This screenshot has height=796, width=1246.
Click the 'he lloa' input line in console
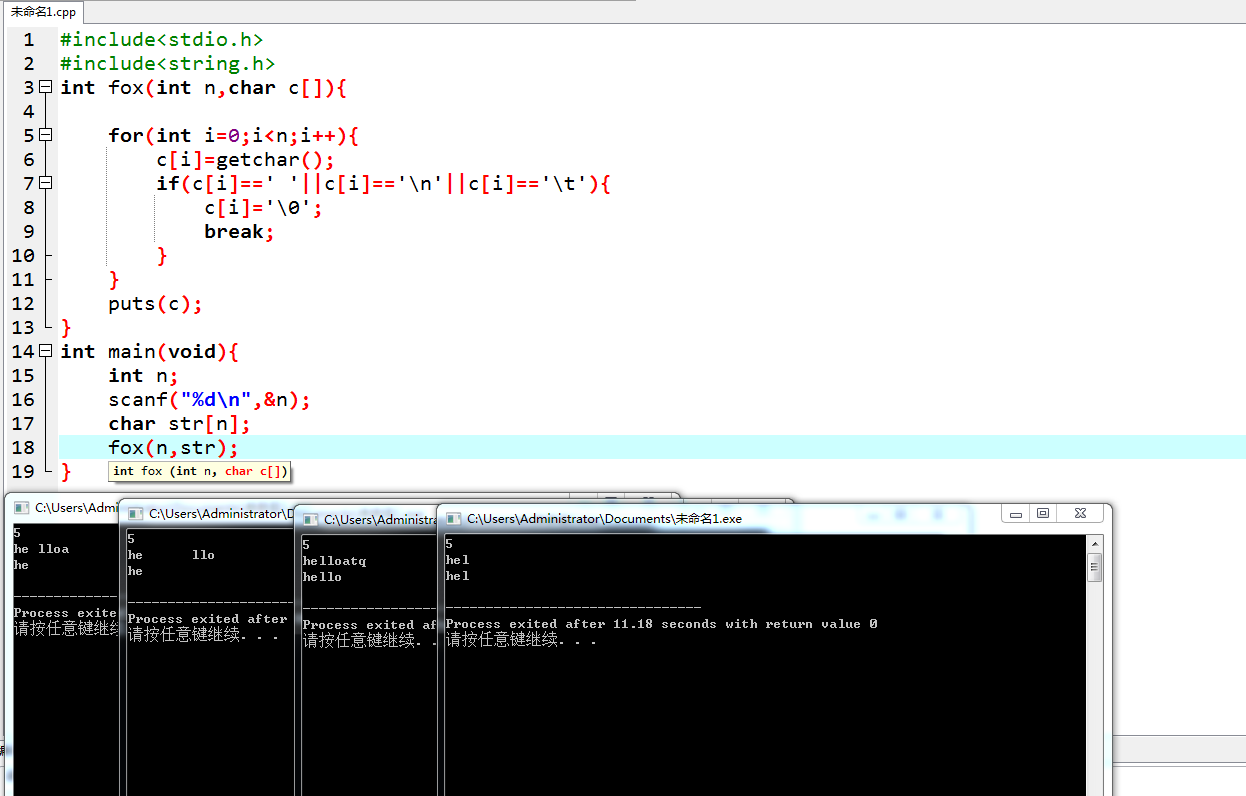coord(42,549)
